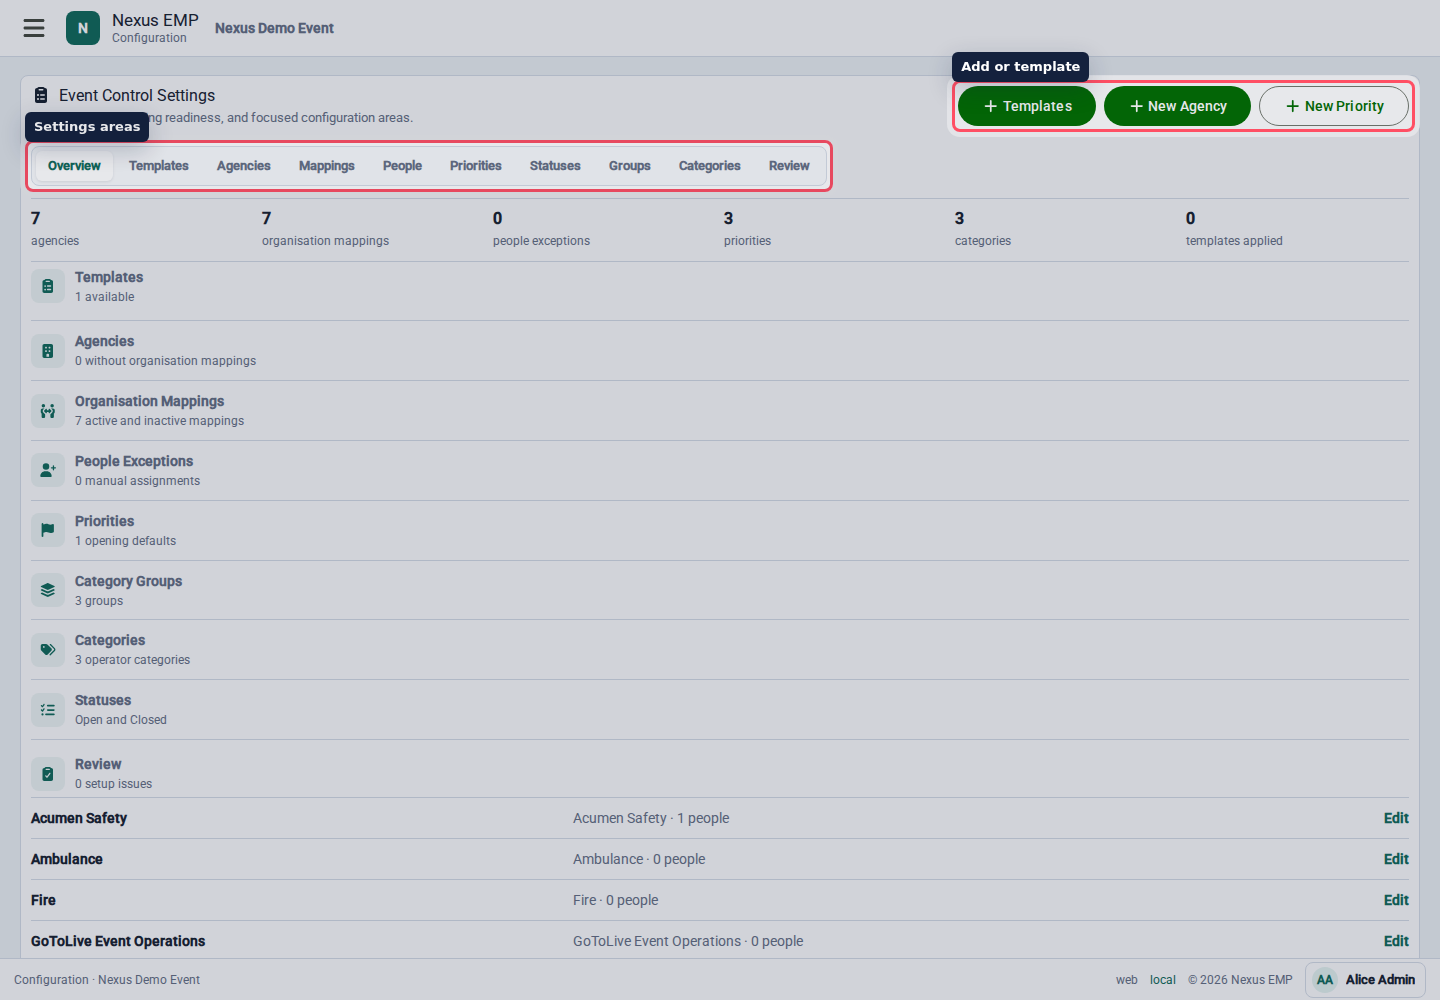Open Organisation Mappings settings area
The width and height of the screenshot is (1440, 1000).
720,411
